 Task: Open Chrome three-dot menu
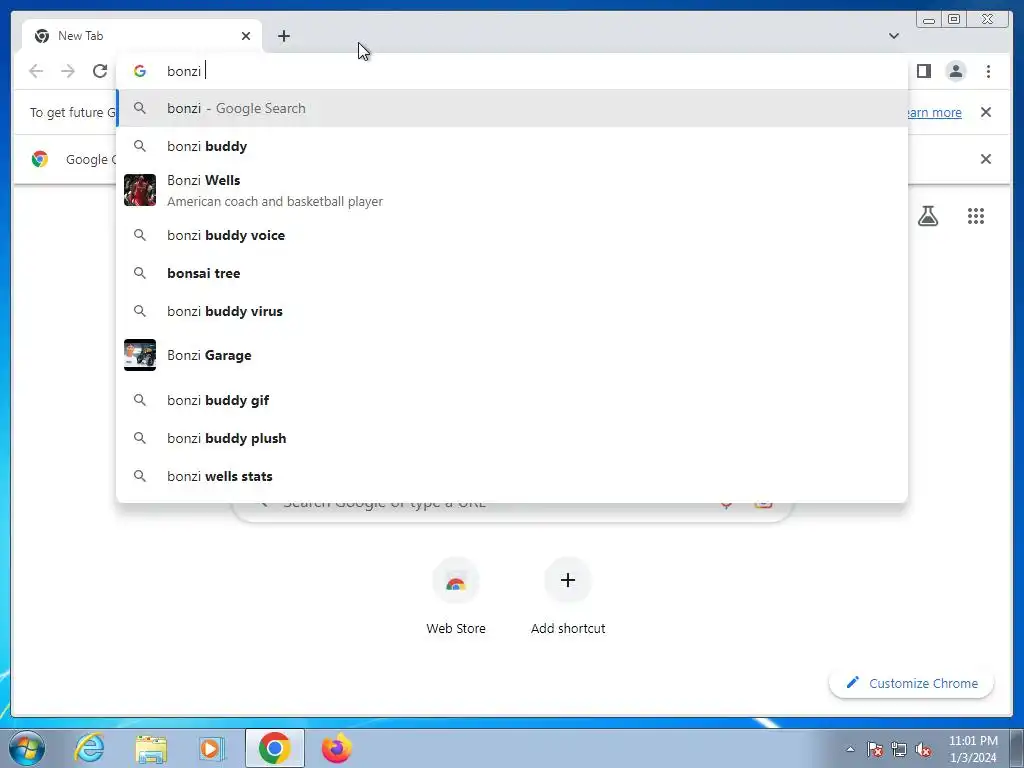click(x=988, y=71)
